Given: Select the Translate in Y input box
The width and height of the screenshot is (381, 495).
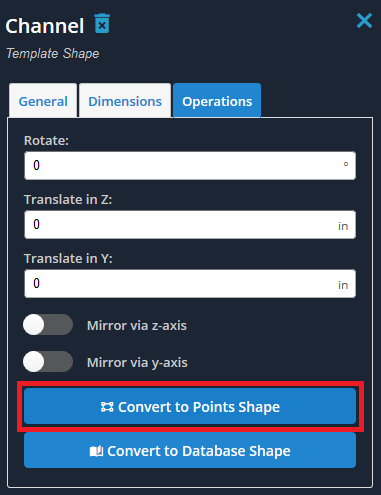Looking at the screenshot, I should pyautogui.click(x=190, y=284).
